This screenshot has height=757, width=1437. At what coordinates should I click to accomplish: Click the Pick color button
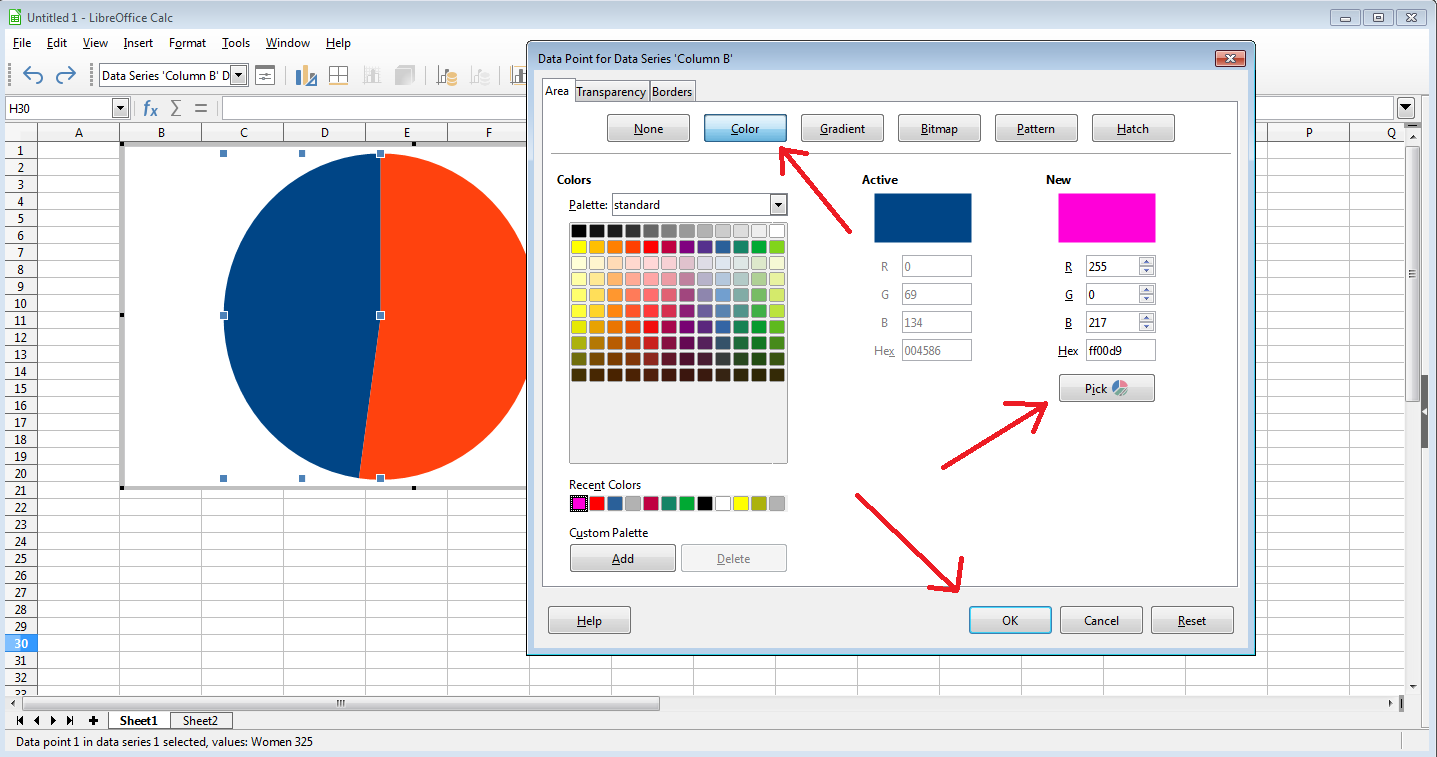pos(1106,388)
